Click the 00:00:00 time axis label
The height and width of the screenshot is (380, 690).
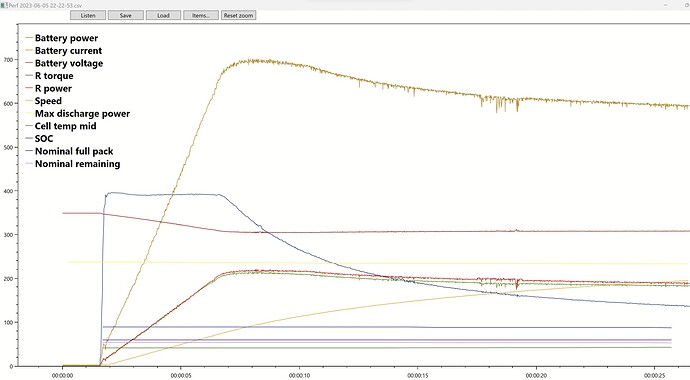pyautogui.click(x=62, y=376)
